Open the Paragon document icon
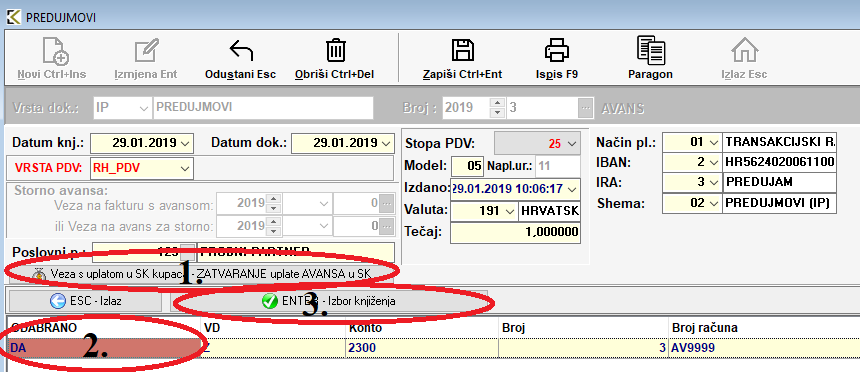860x372 pixels. (x=650, y=50)
